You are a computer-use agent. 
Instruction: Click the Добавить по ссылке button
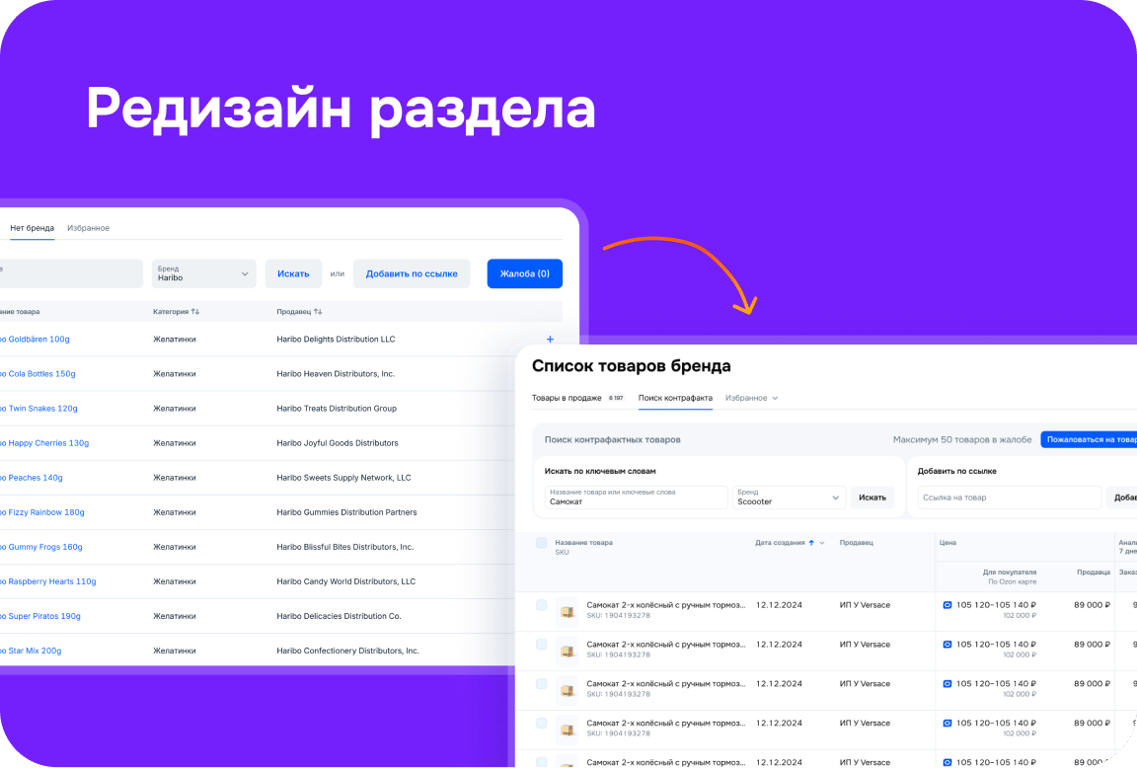pos(411,273)
